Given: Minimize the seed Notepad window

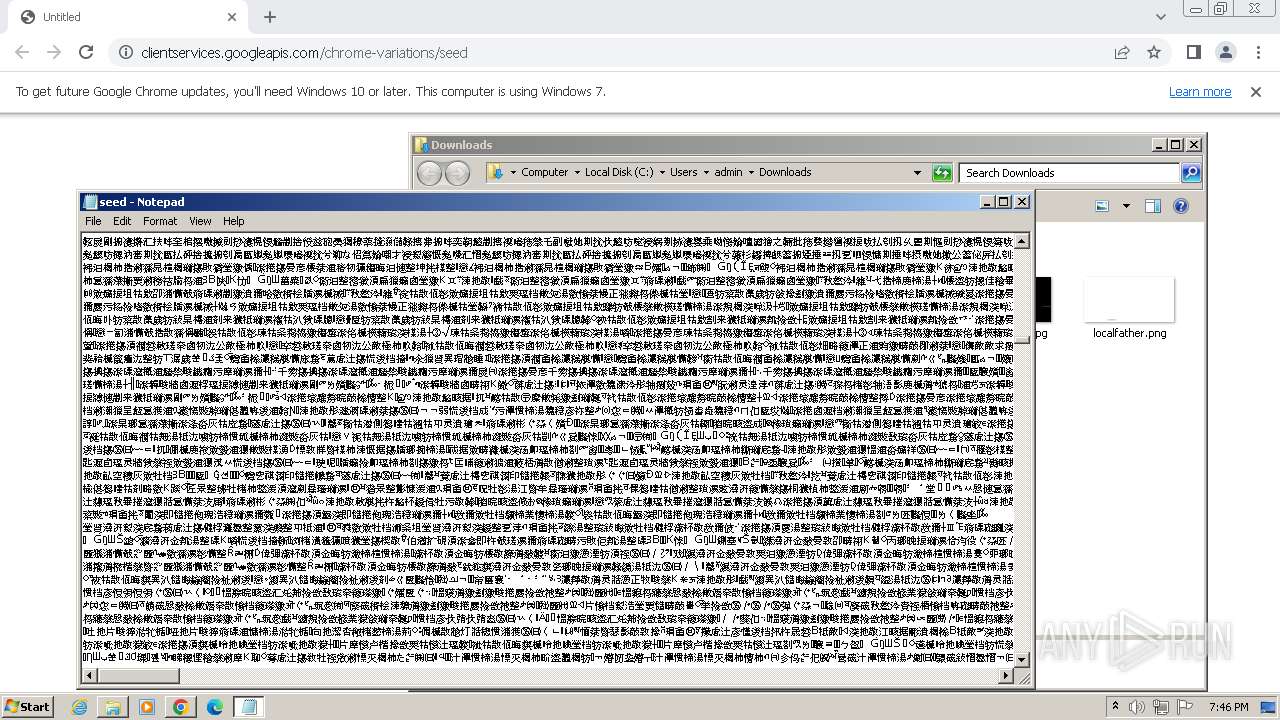Looking at the screenshot, I should coord(986,202).
